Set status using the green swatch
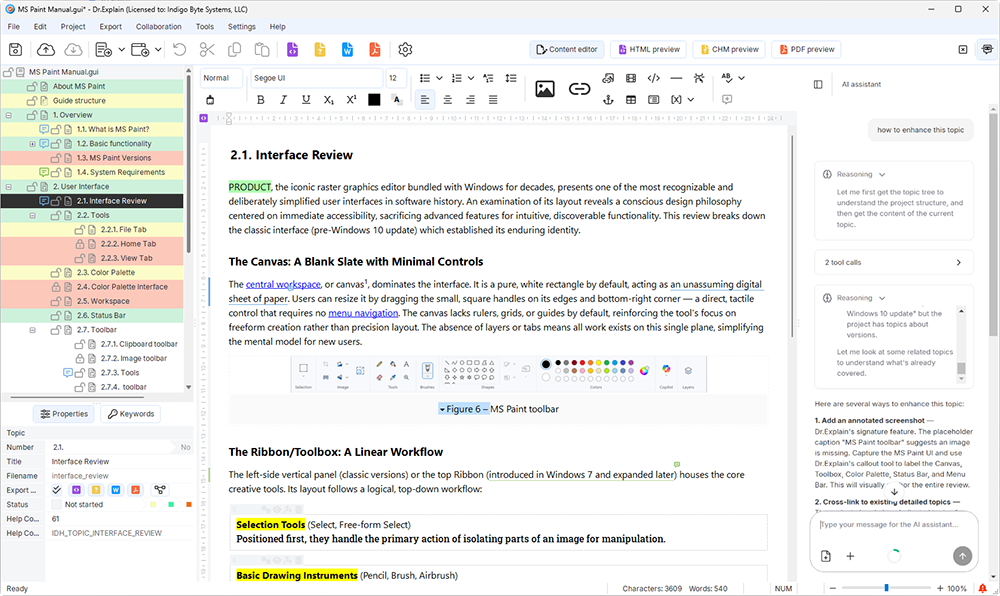This screenshot has width=1000, height=596. pos(171,504)
